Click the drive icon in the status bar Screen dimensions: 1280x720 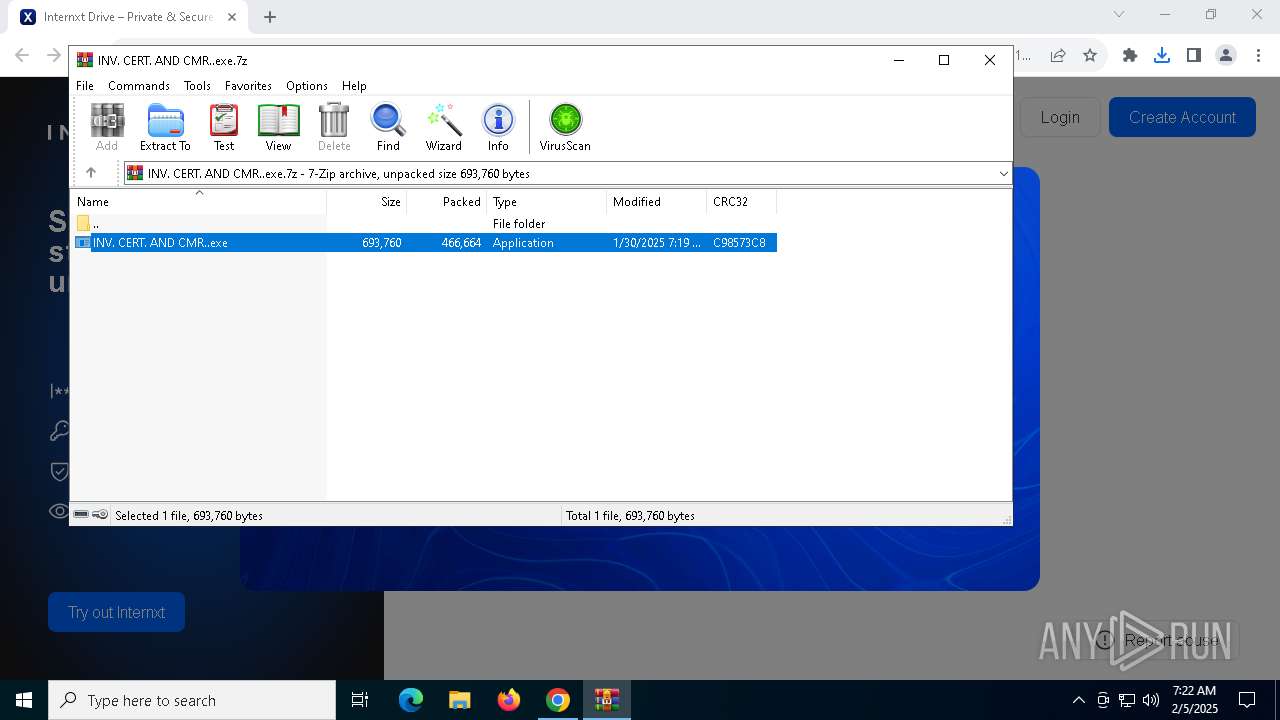tap(81, 515)
